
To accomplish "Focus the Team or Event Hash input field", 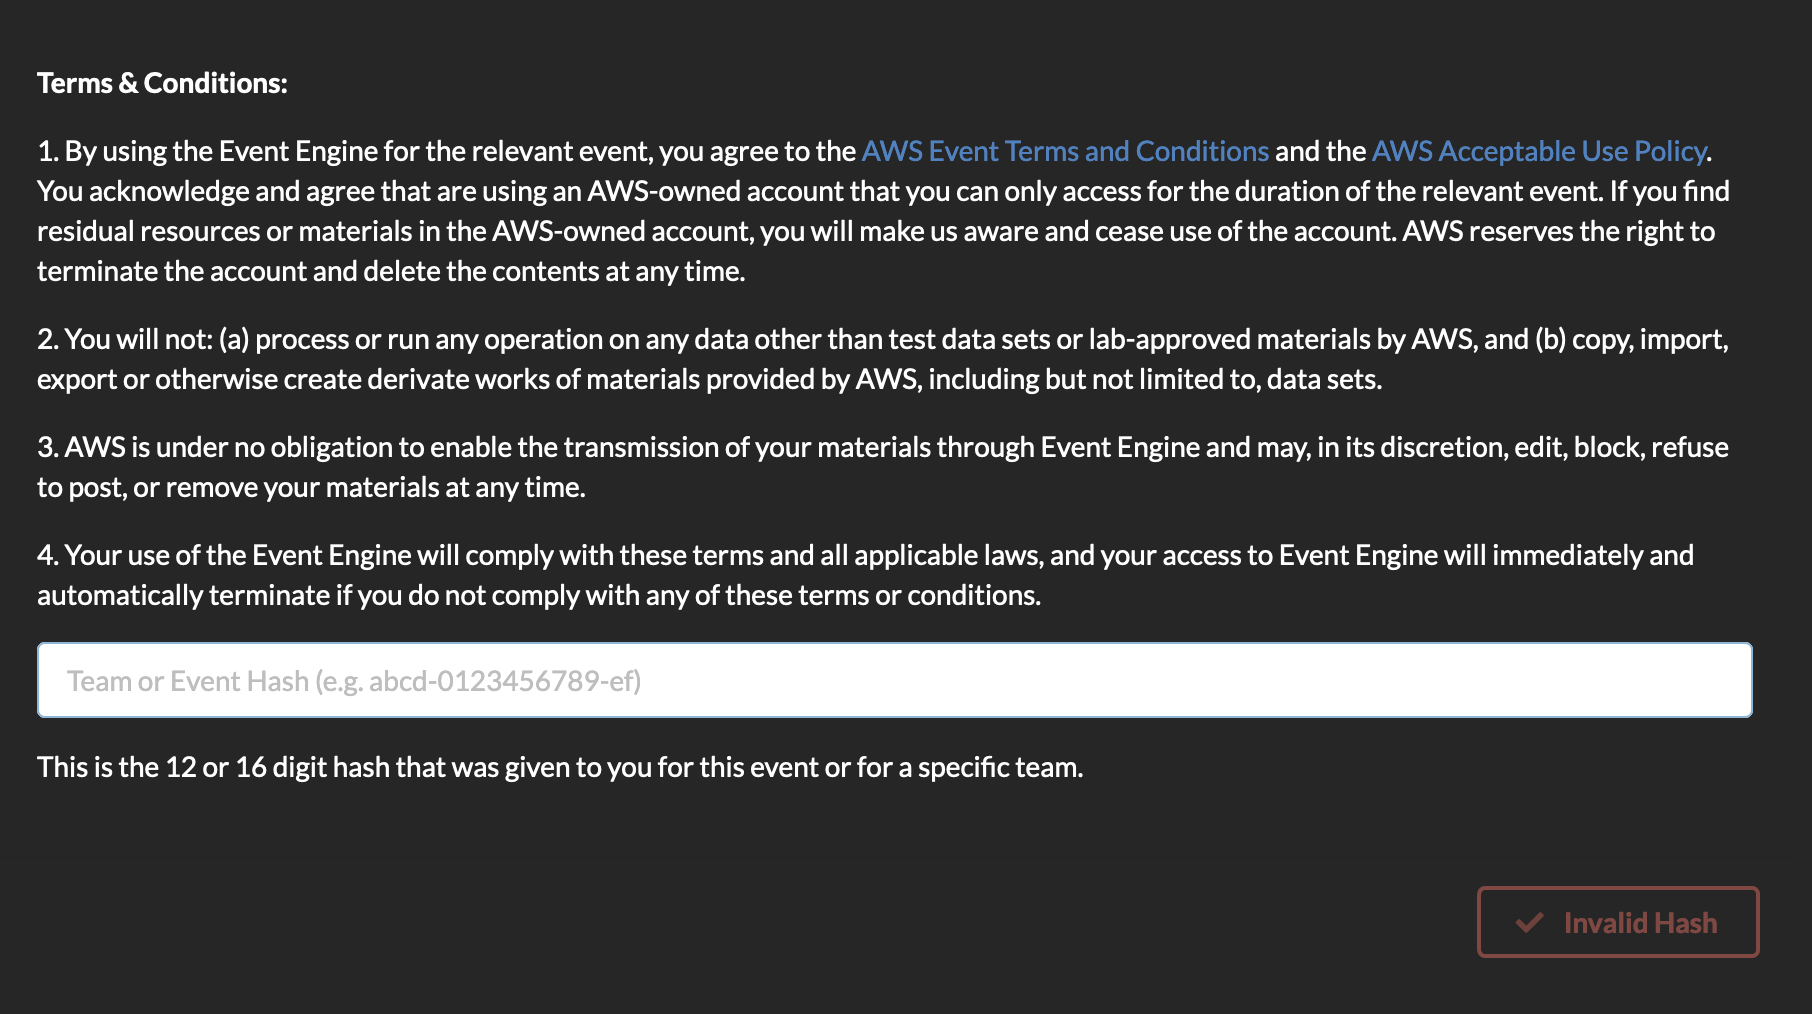I will [895, 680].
